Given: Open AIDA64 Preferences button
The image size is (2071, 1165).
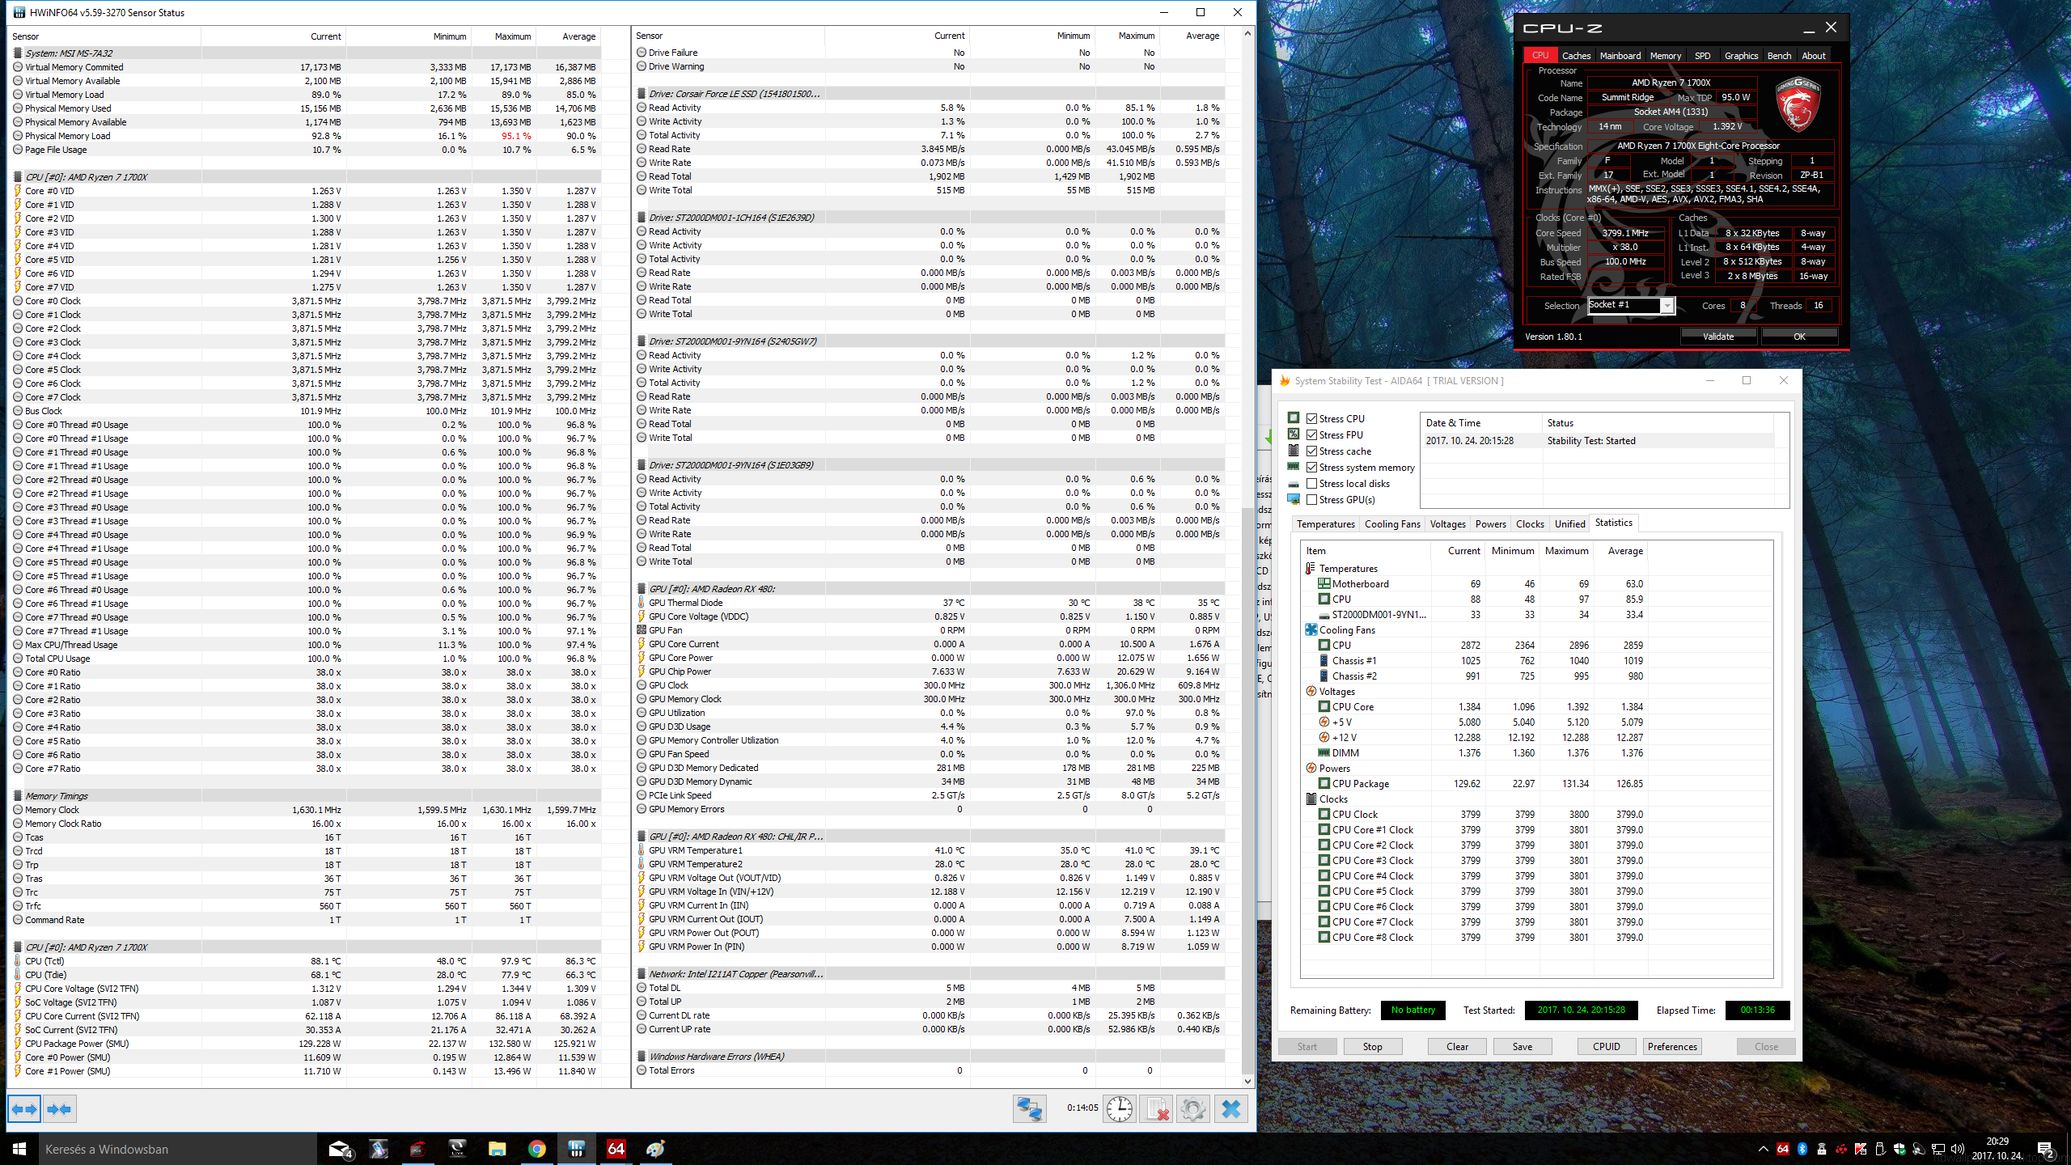Looking at the screenshot, I should coord(1672,1047).
